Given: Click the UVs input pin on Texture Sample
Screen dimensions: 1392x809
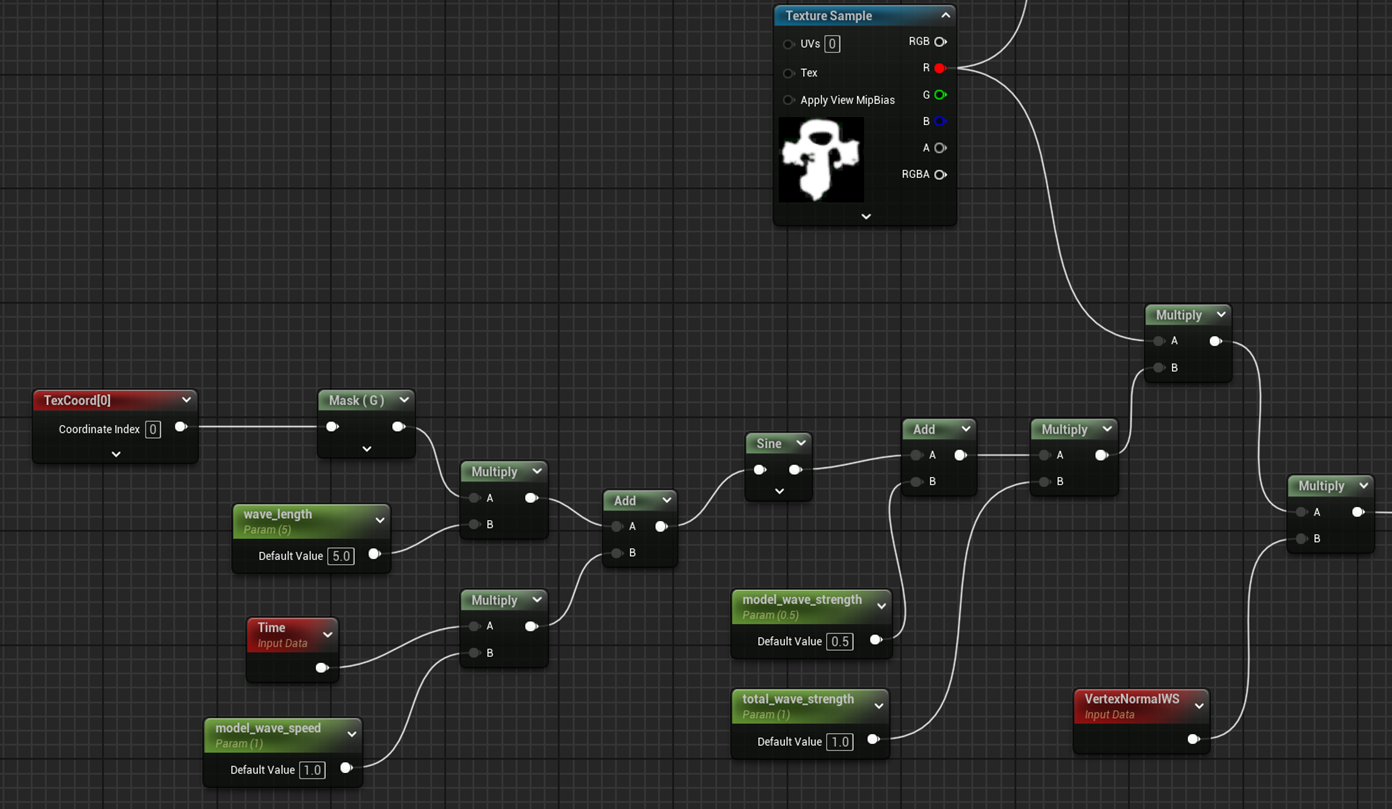Looking at the screenshot, I should pos(789,44).
